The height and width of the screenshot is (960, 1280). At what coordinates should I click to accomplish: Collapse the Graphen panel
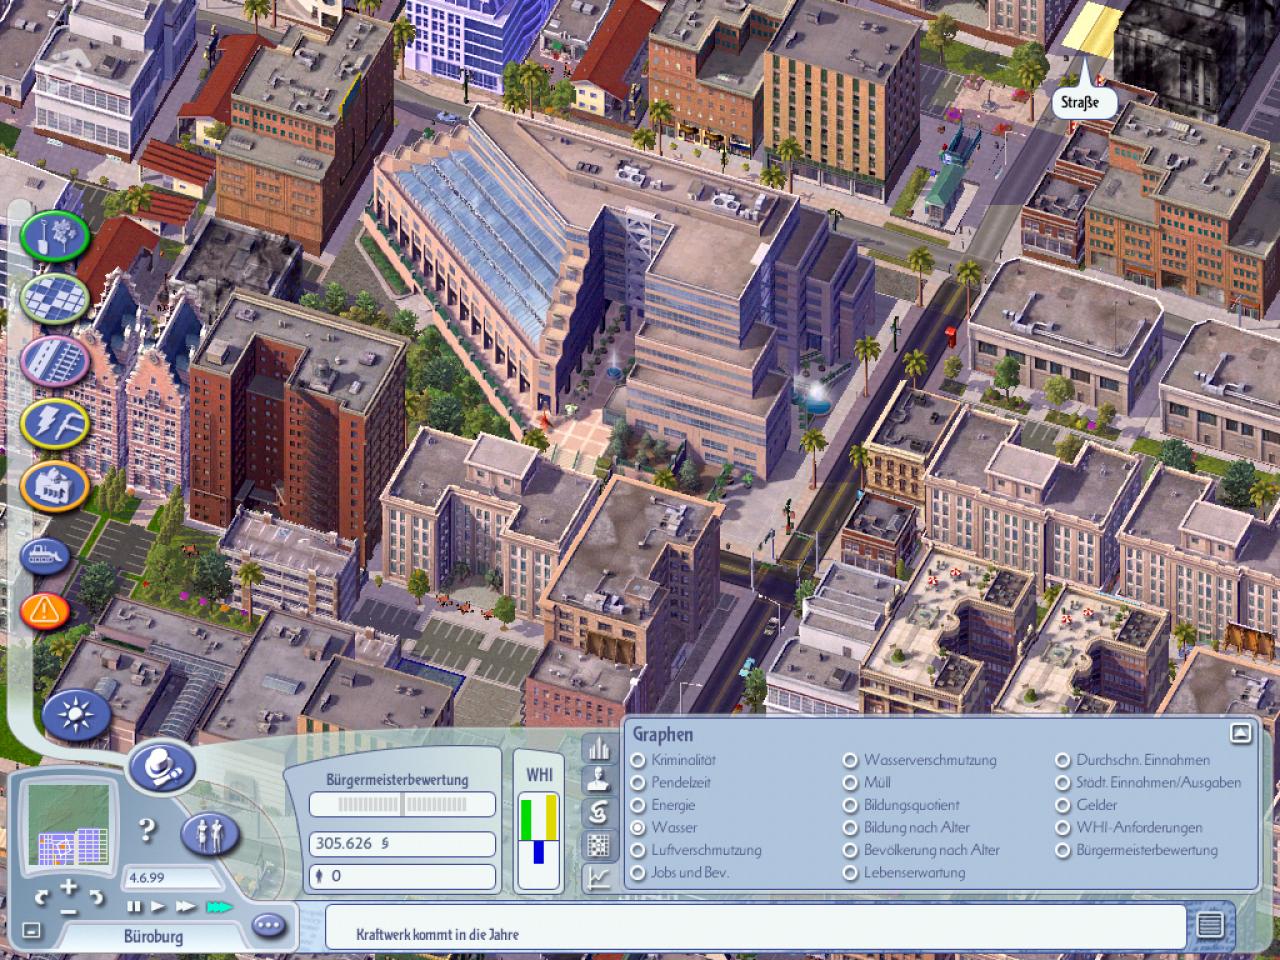point(1241,733)
